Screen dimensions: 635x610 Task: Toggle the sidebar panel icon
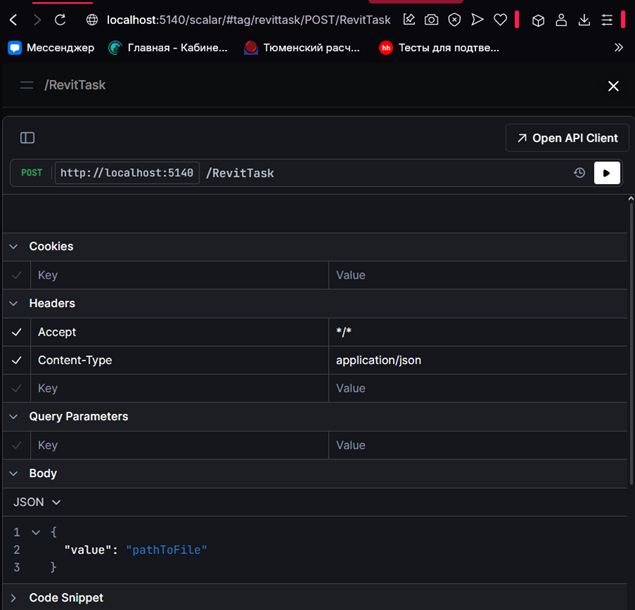[x=28, y=138]
